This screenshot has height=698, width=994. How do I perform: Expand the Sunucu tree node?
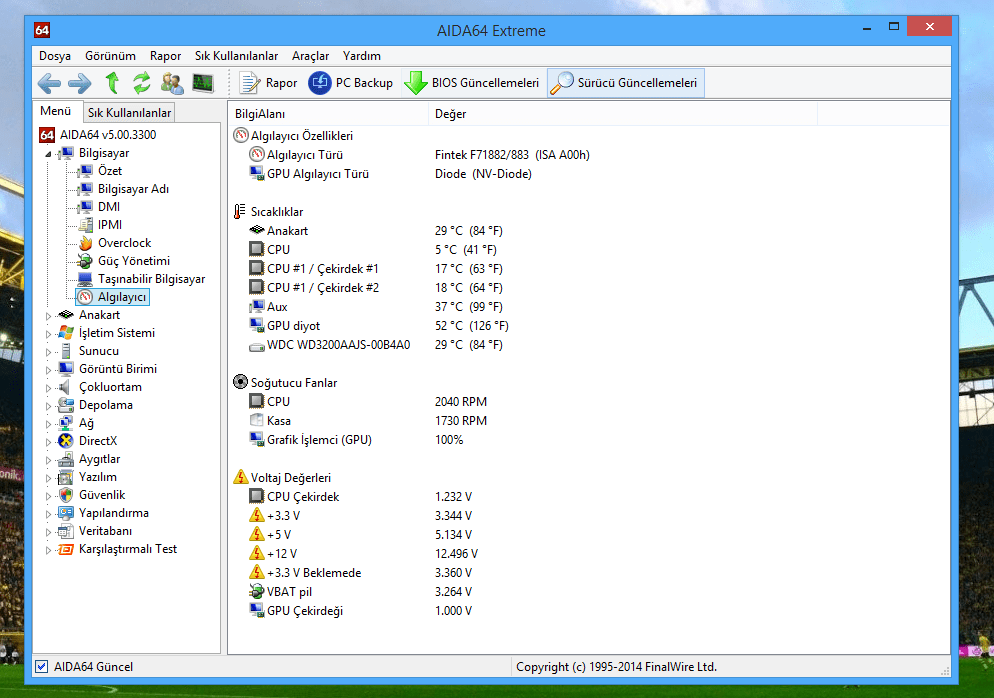(x=48, y=351)
